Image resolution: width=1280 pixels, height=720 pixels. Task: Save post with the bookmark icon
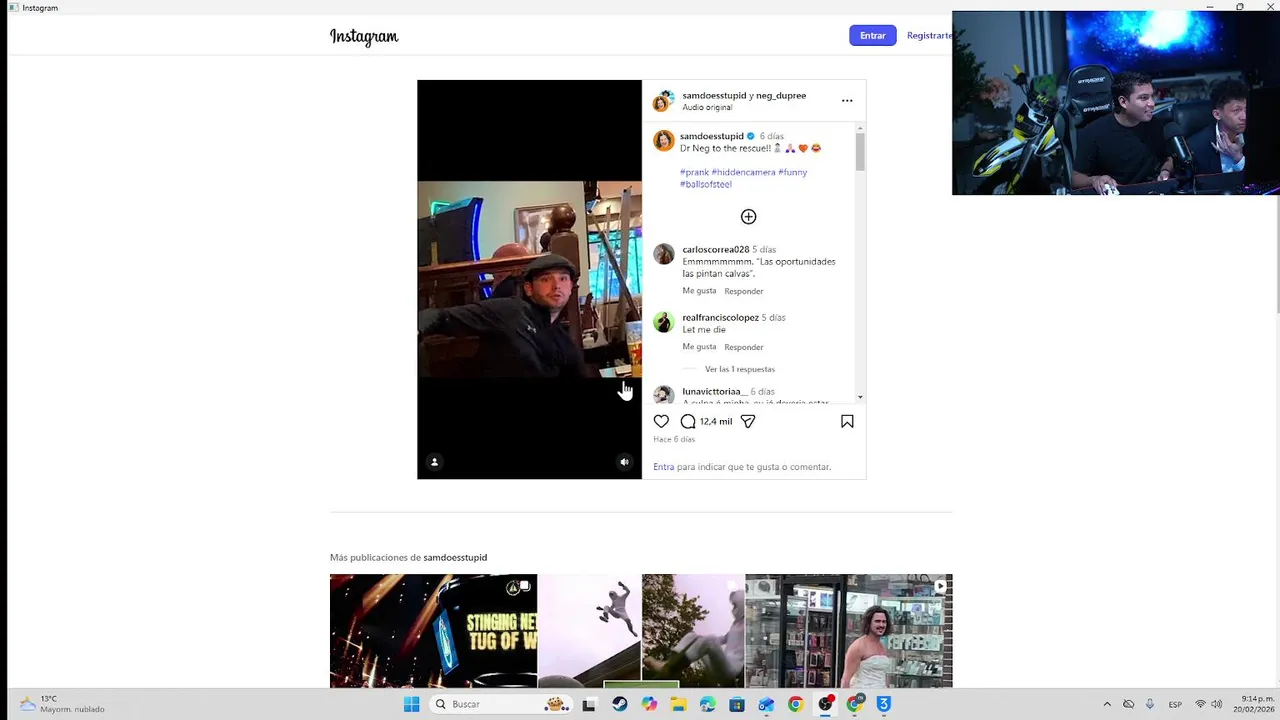pyautogui.click(x=847, y=422)
